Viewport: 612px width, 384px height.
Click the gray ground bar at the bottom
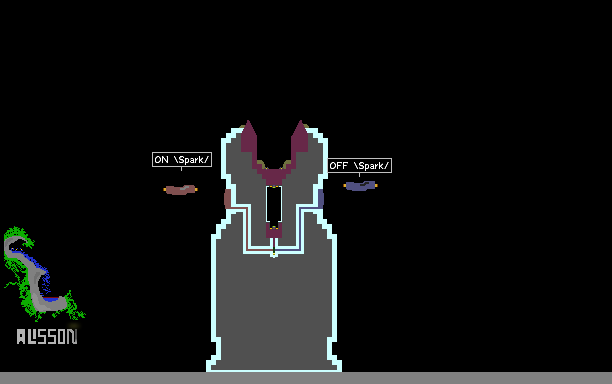pos(306,378)
